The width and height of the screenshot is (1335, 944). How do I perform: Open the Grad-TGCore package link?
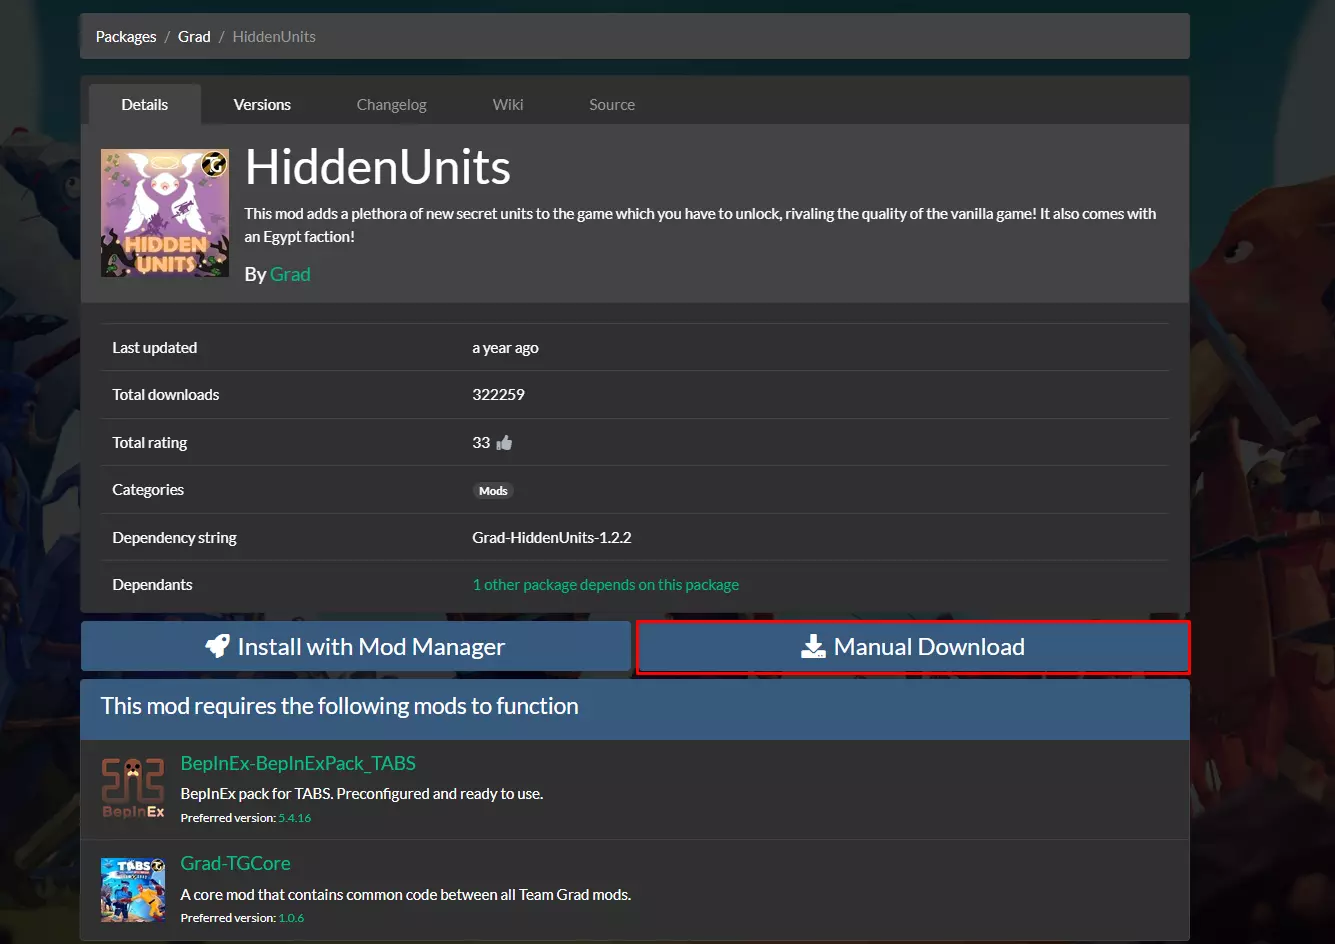point(236,863)
